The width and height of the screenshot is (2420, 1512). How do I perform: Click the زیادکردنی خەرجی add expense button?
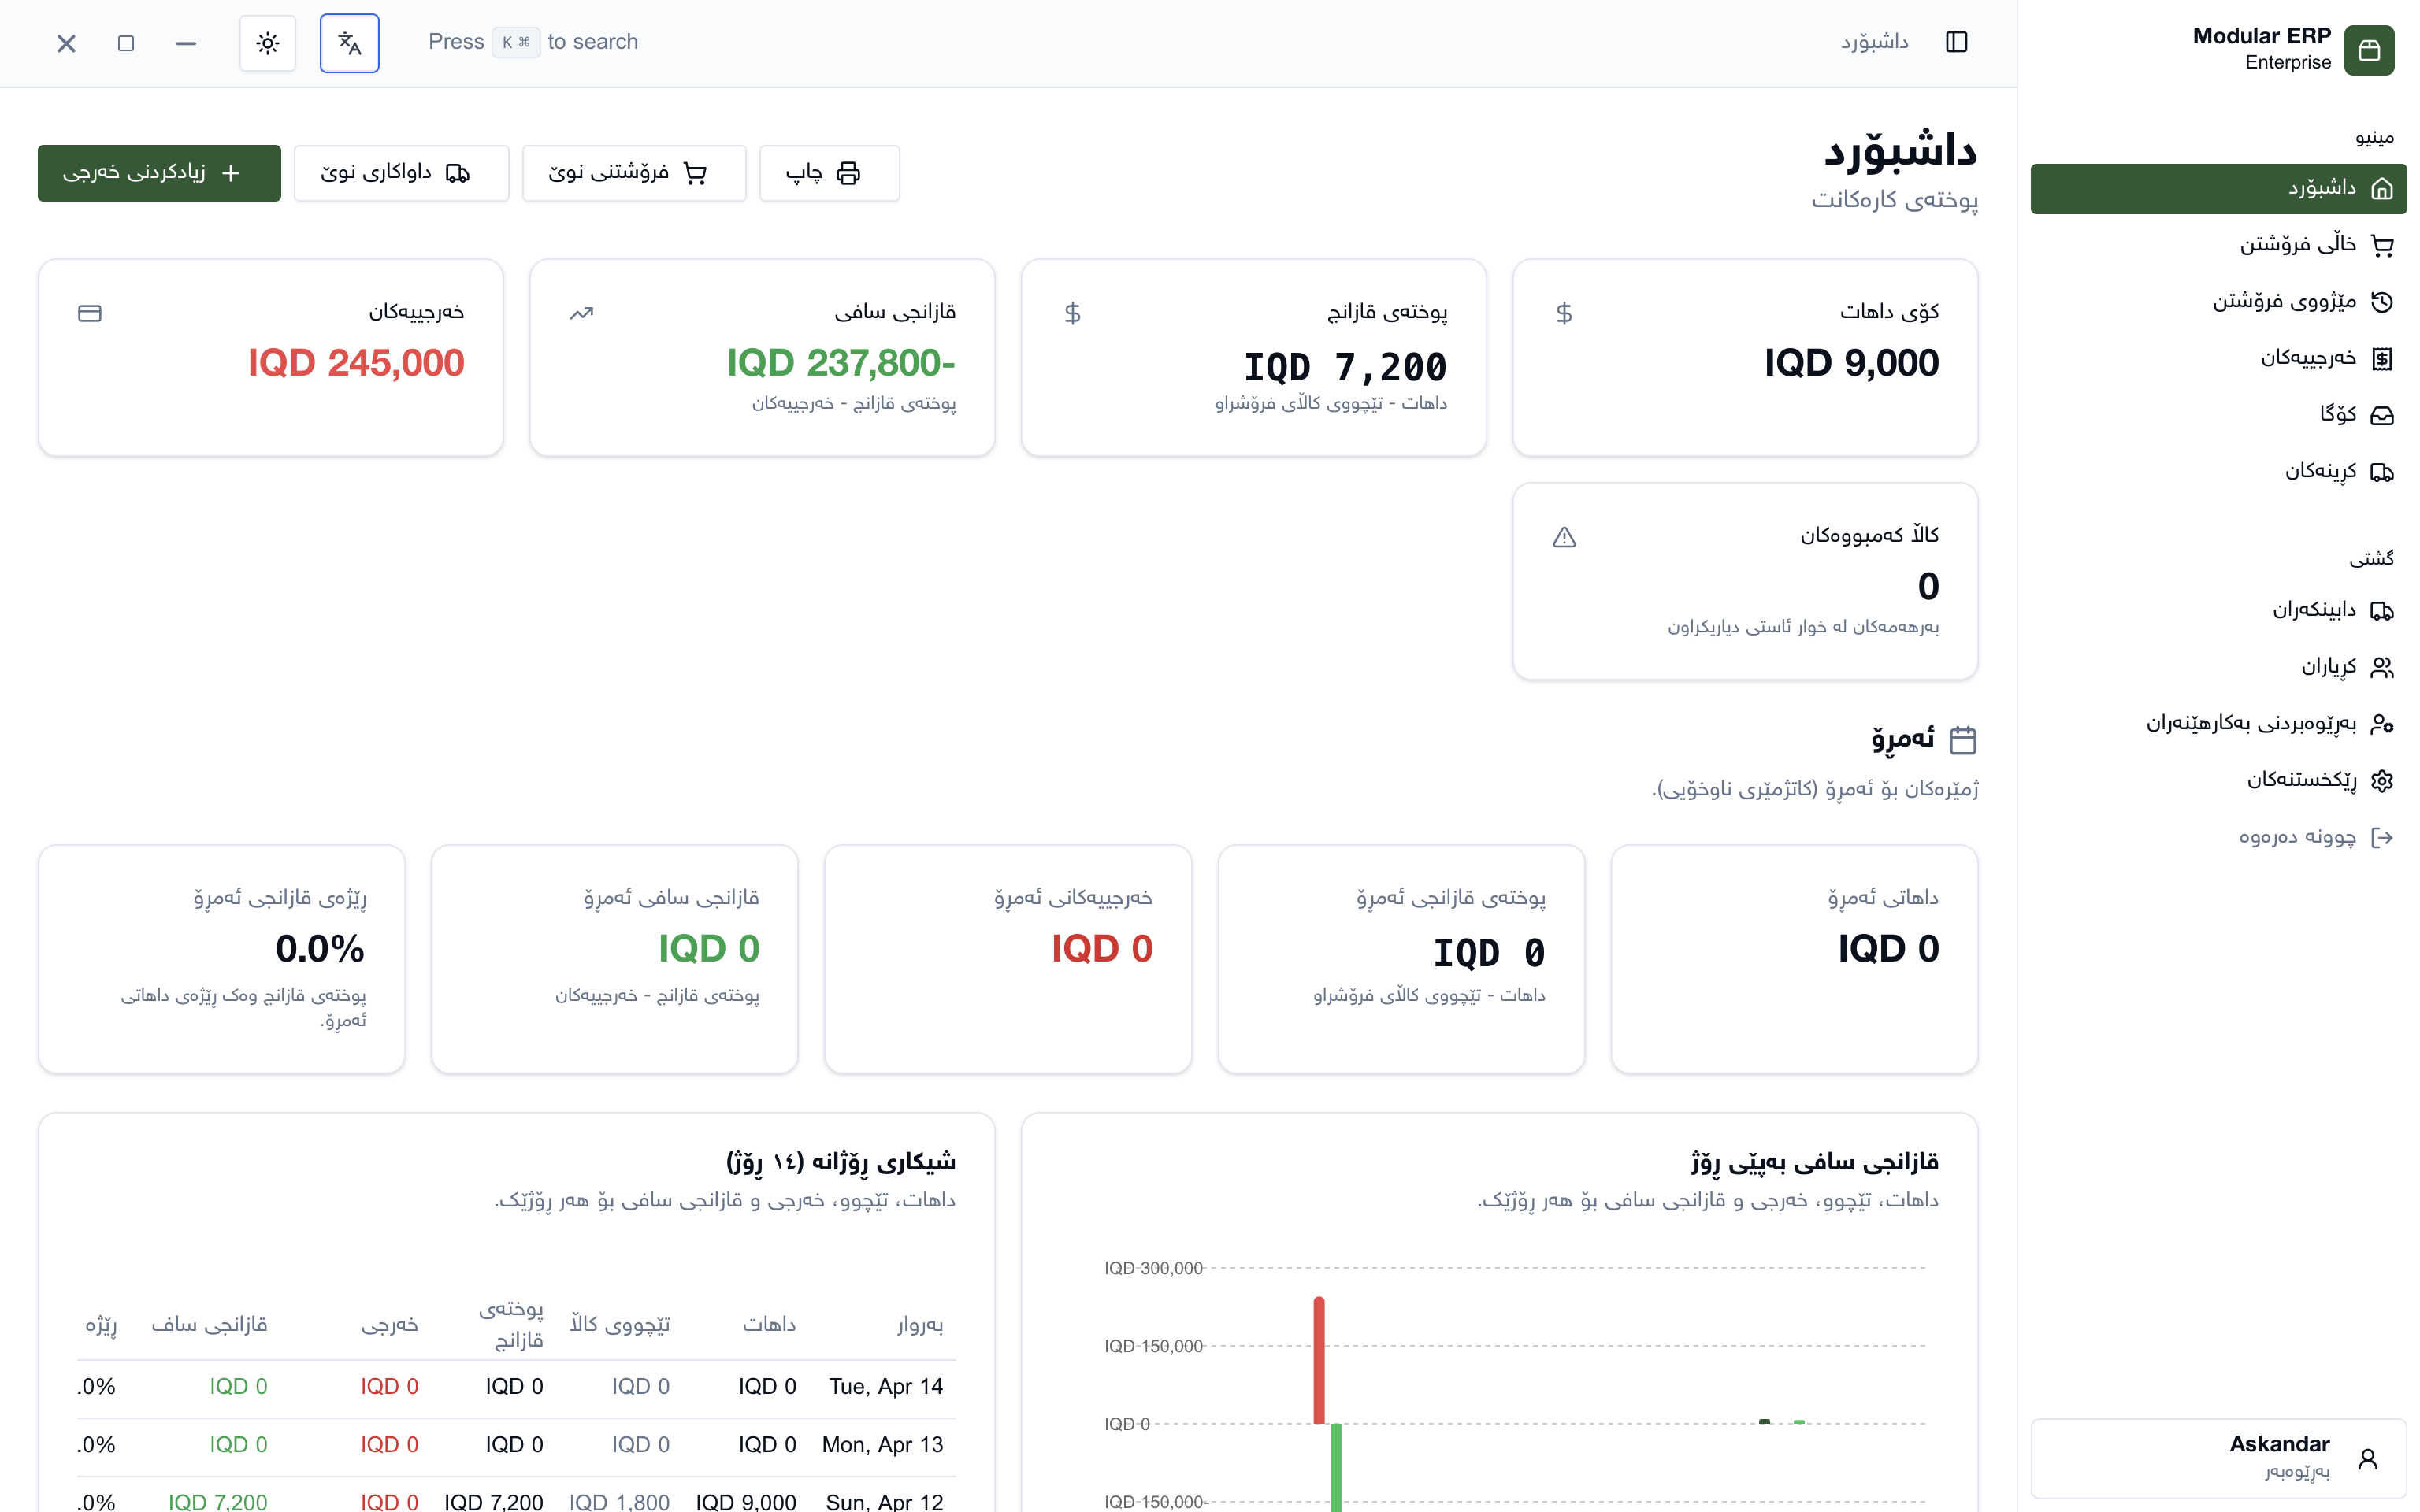pos(159,173)
